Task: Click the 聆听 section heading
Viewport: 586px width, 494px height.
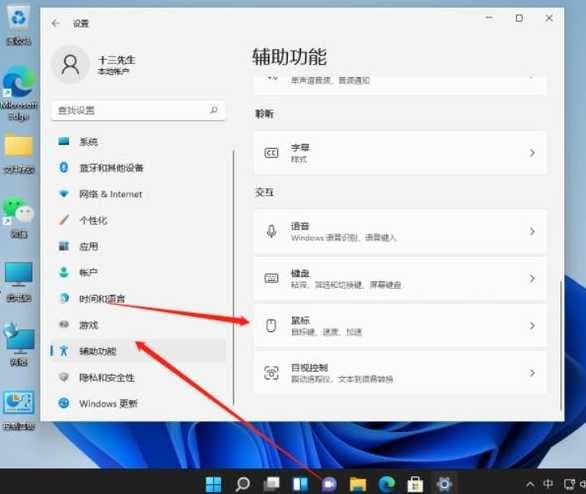Action: coord(265,114)
